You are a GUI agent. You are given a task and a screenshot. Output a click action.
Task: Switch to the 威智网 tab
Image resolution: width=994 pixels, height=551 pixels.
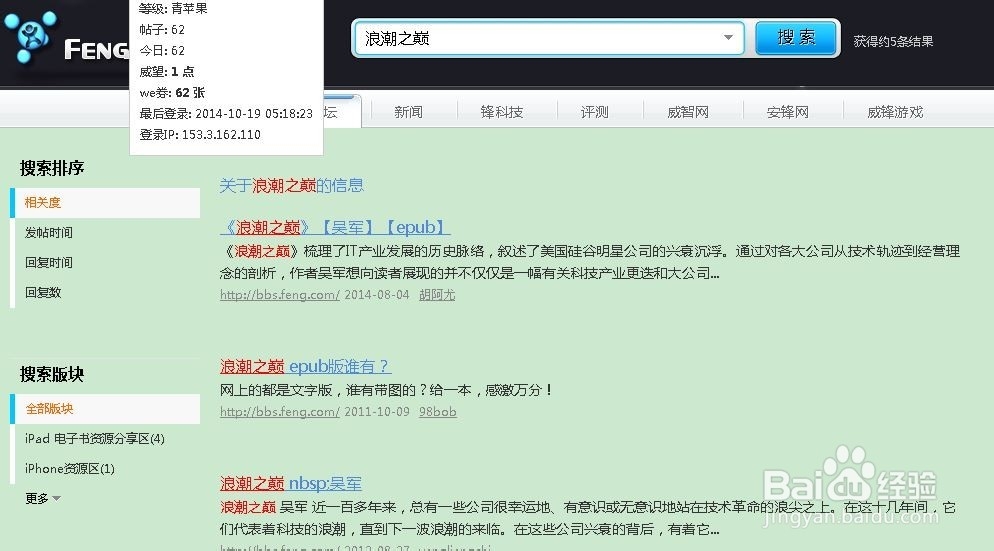pyautogui.click(x=688, y=112)
